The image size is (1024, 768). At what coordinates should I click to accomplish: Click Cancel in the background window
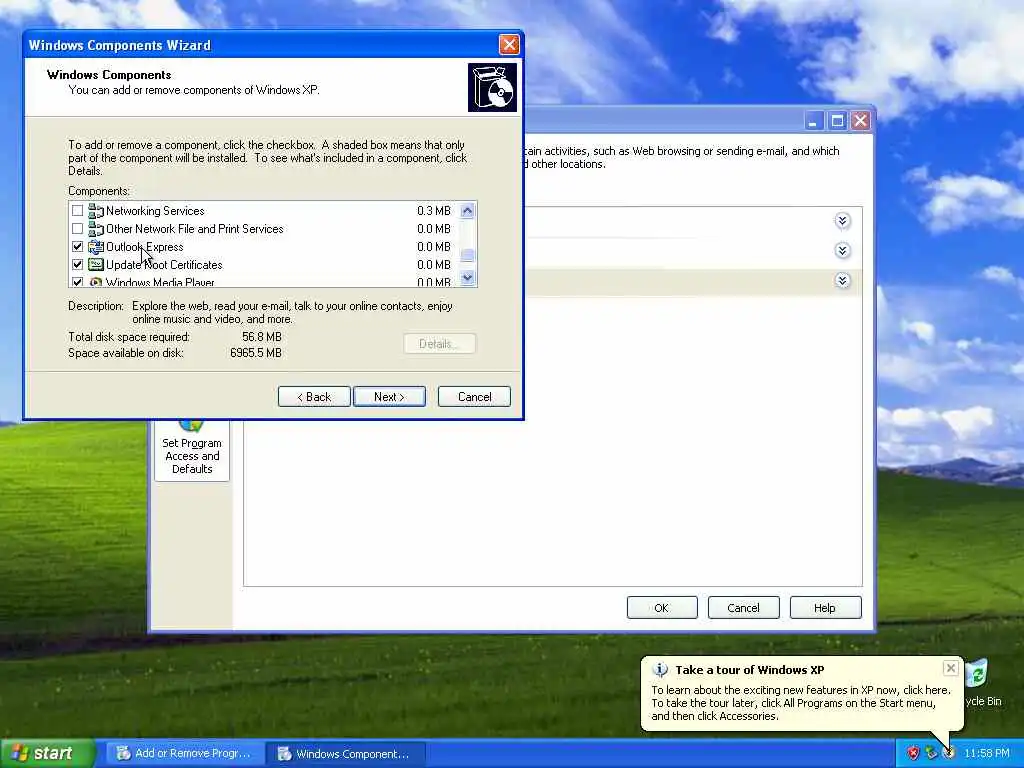[x=743, y=608]
